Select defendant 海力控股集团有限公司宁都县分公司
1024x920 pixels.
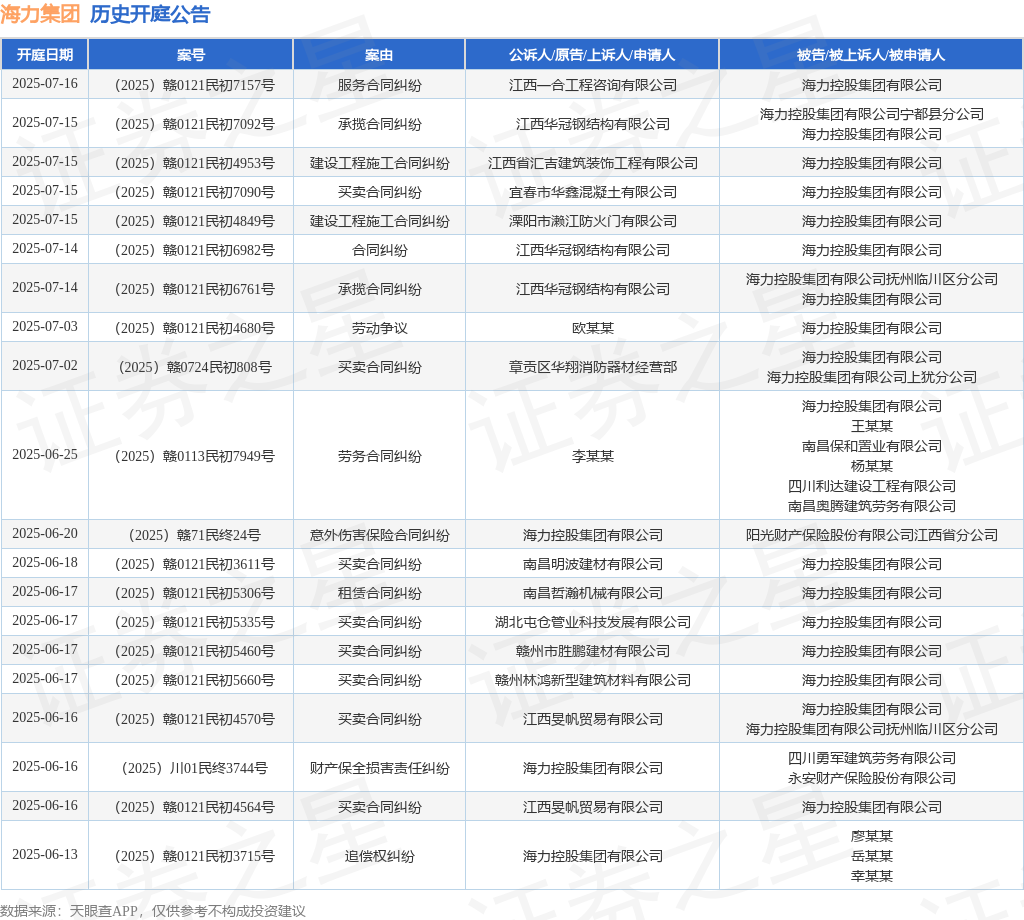pyautogui.click(x=871, y=114)
